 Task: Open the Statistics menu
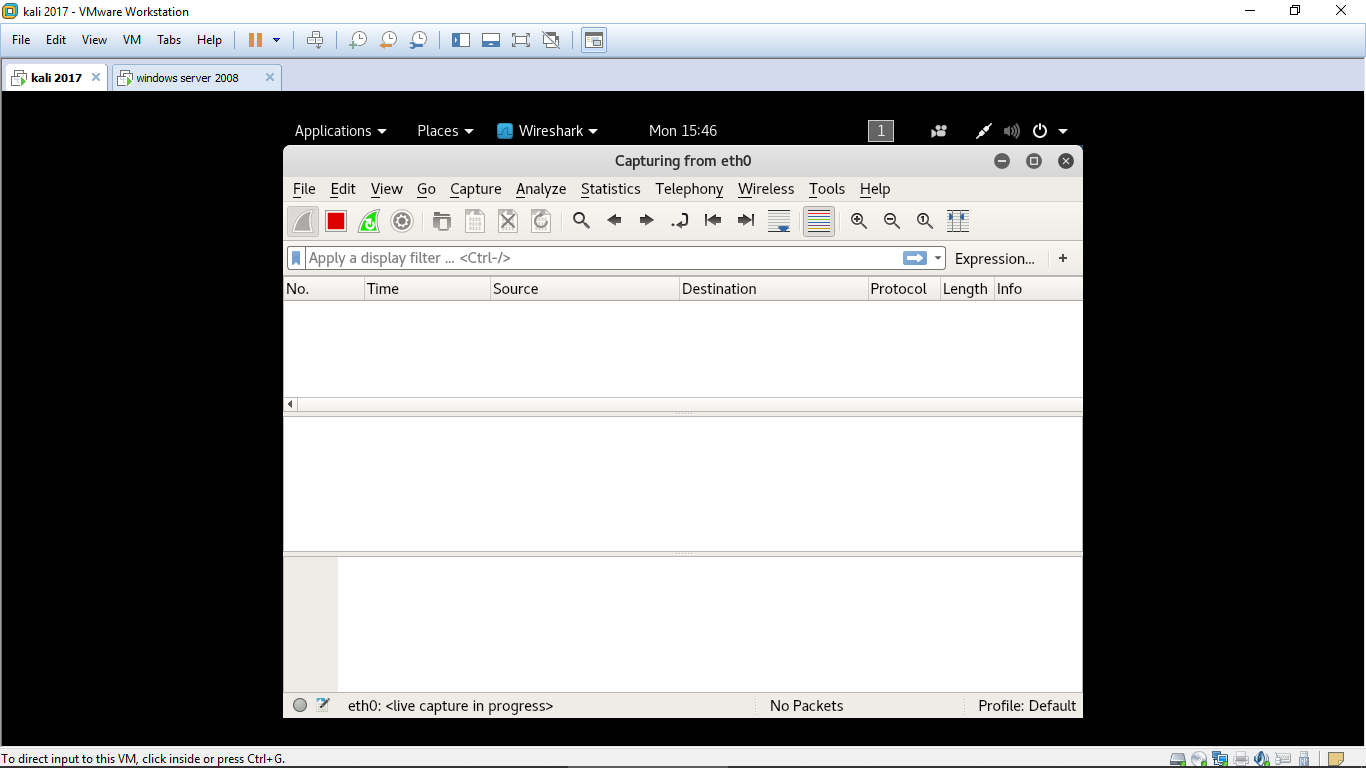click(610, 189)
